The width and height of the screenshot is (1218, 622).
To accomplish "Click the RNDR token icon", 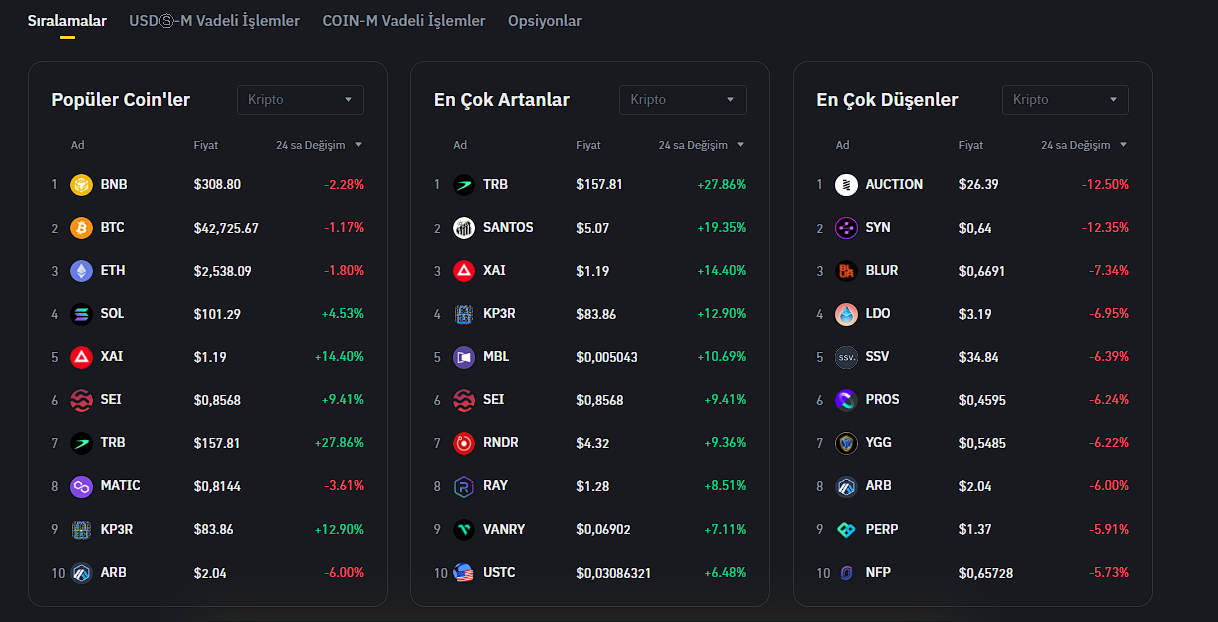I will click(464, 443).
